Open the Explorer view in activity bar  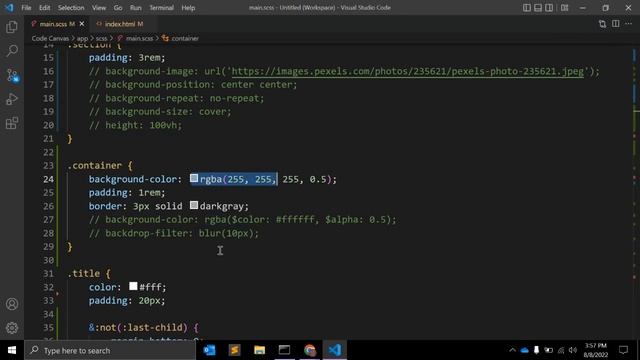point(12,27)
